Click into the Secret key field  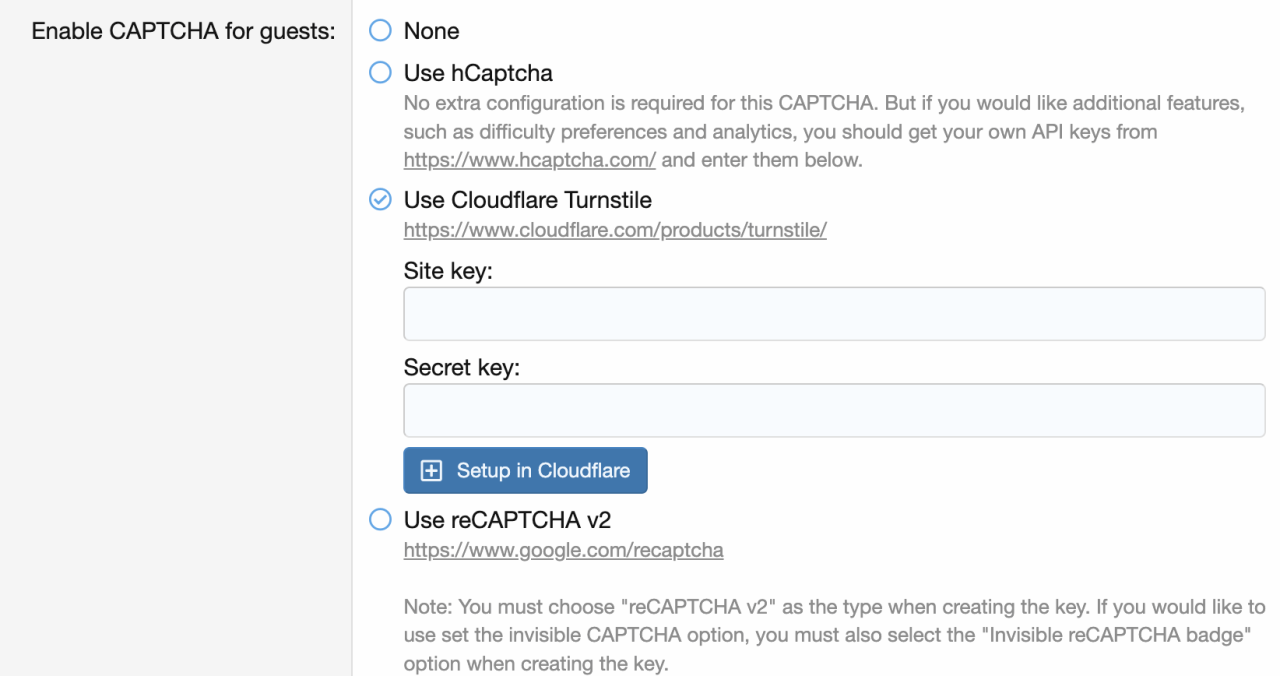pyautogui.click(x=834, y=411)
